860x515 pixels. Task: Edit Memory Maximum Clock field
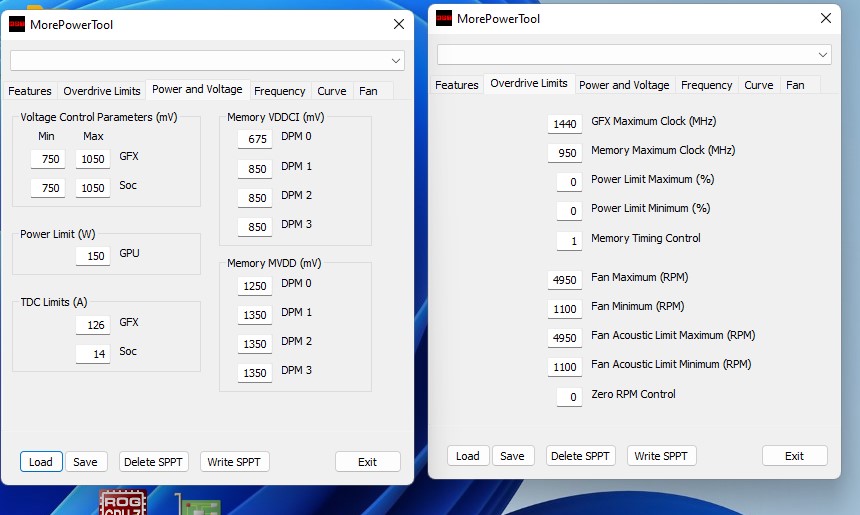pos(564,153)
